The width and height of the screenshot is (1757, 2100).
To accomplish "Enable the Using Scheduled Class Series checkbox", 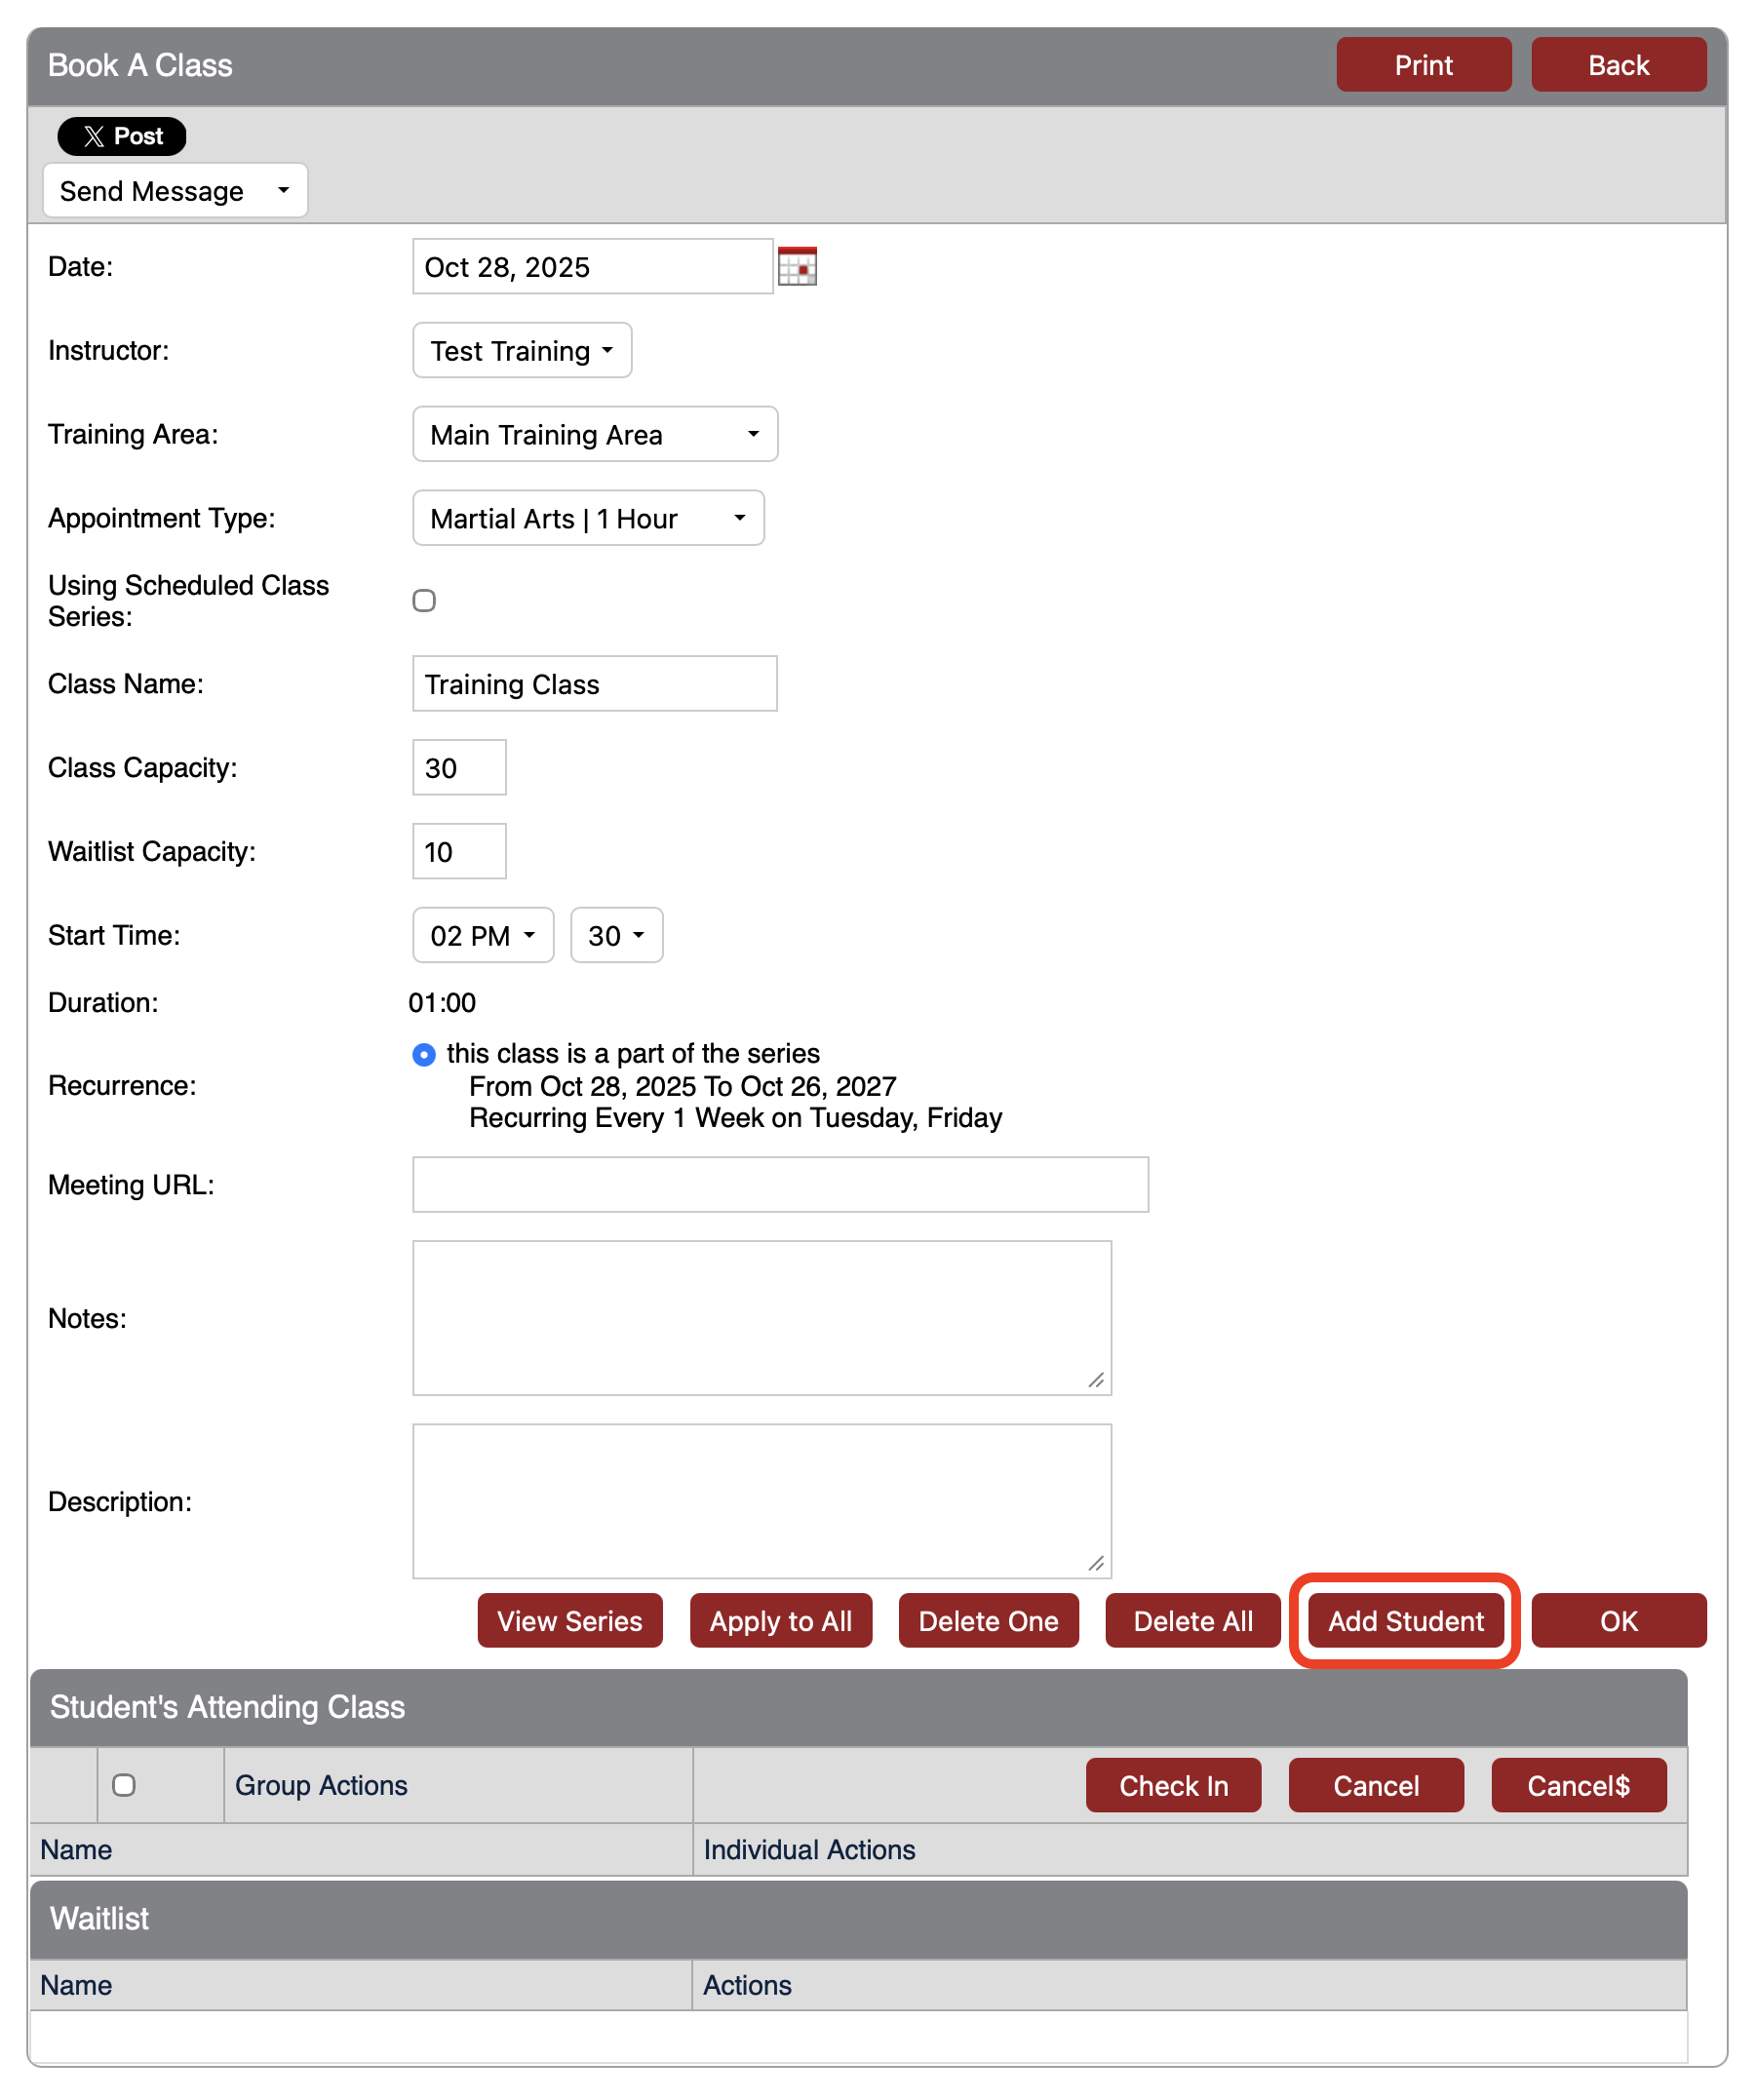I will (x=424, y=600).
